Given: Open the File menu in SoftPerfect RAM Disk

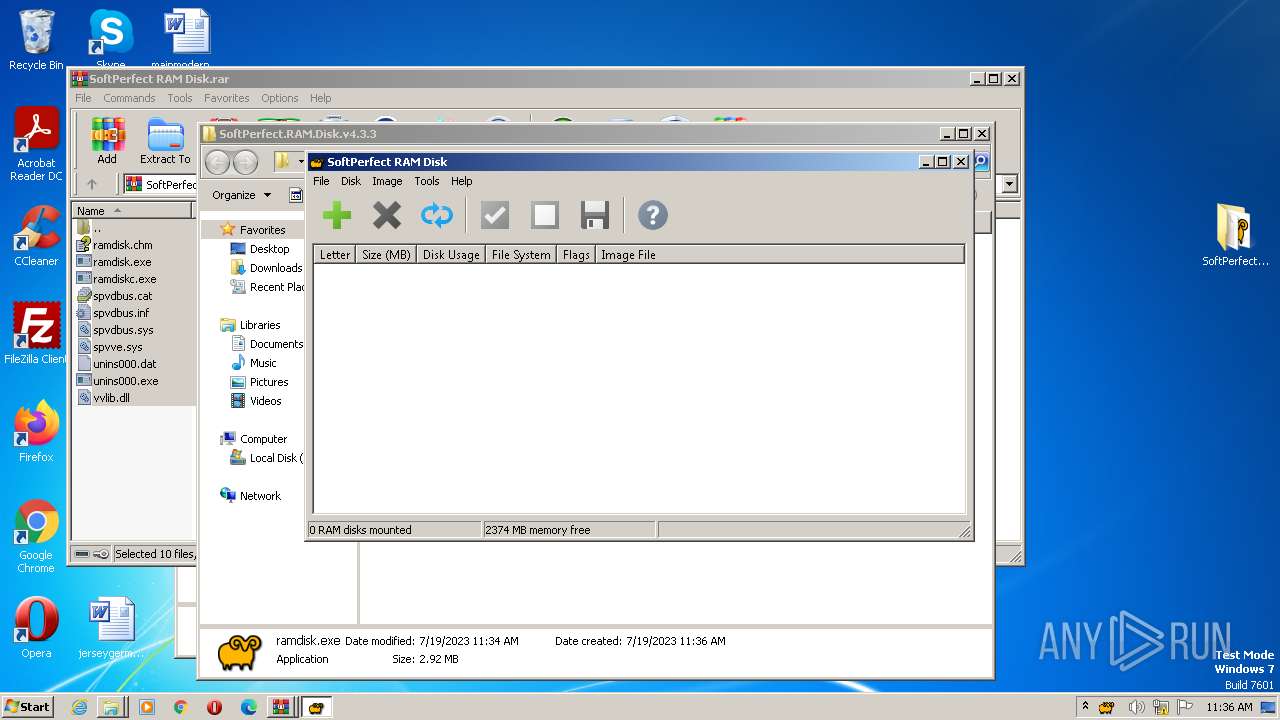Looking at the screenshot, I should pyautogui.click(x=321, y=181).
